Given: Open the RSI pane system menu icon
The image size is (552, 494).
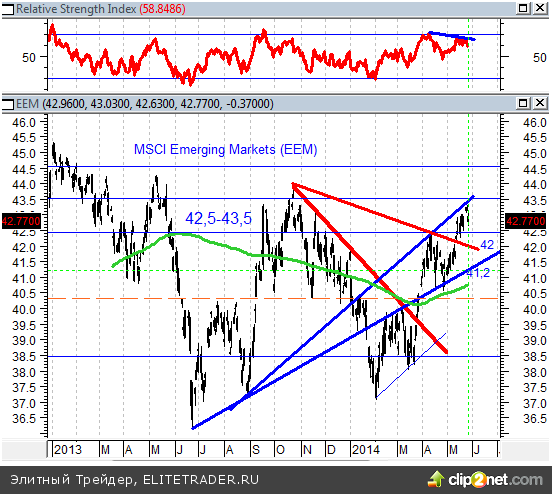Looking at the screenshot, I should point(8,9).
